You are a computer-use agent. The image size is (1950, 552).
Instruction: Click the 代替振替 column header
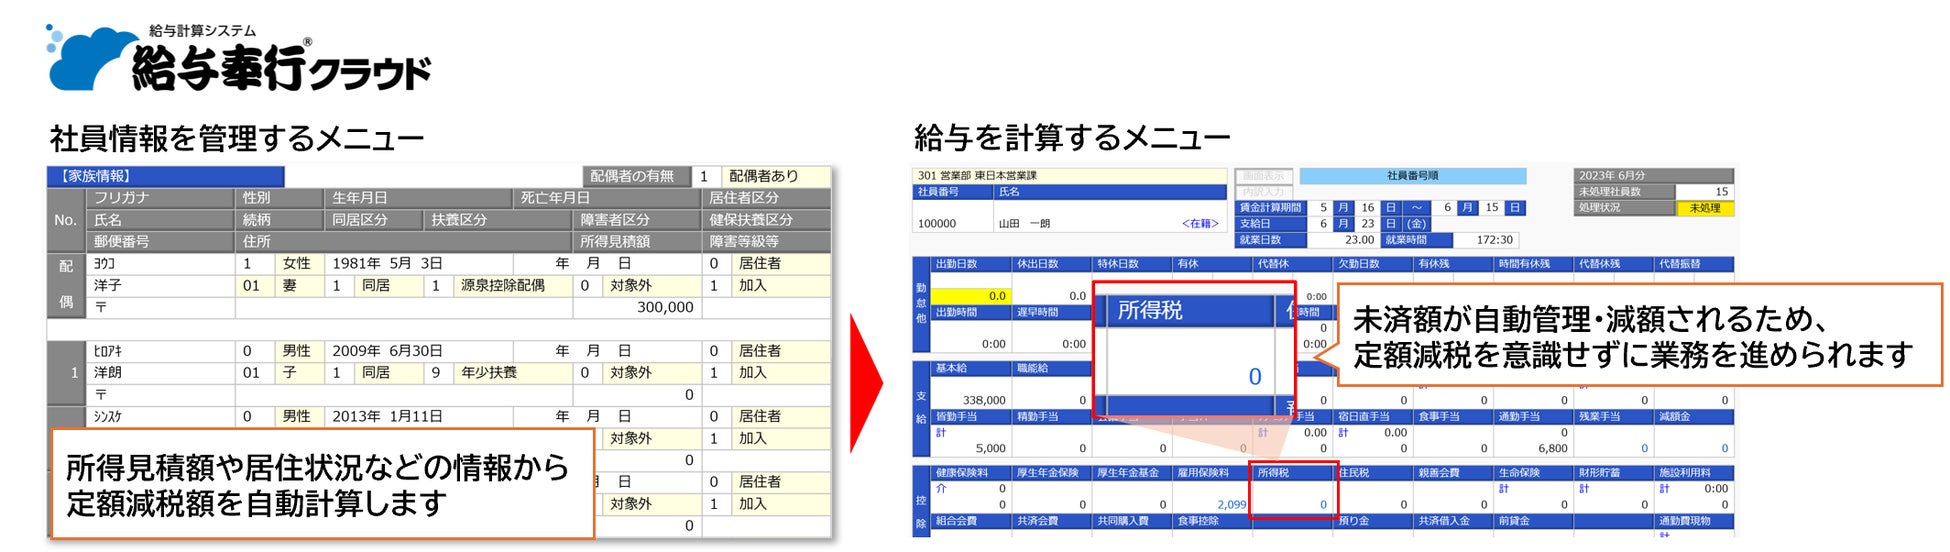1693,264
